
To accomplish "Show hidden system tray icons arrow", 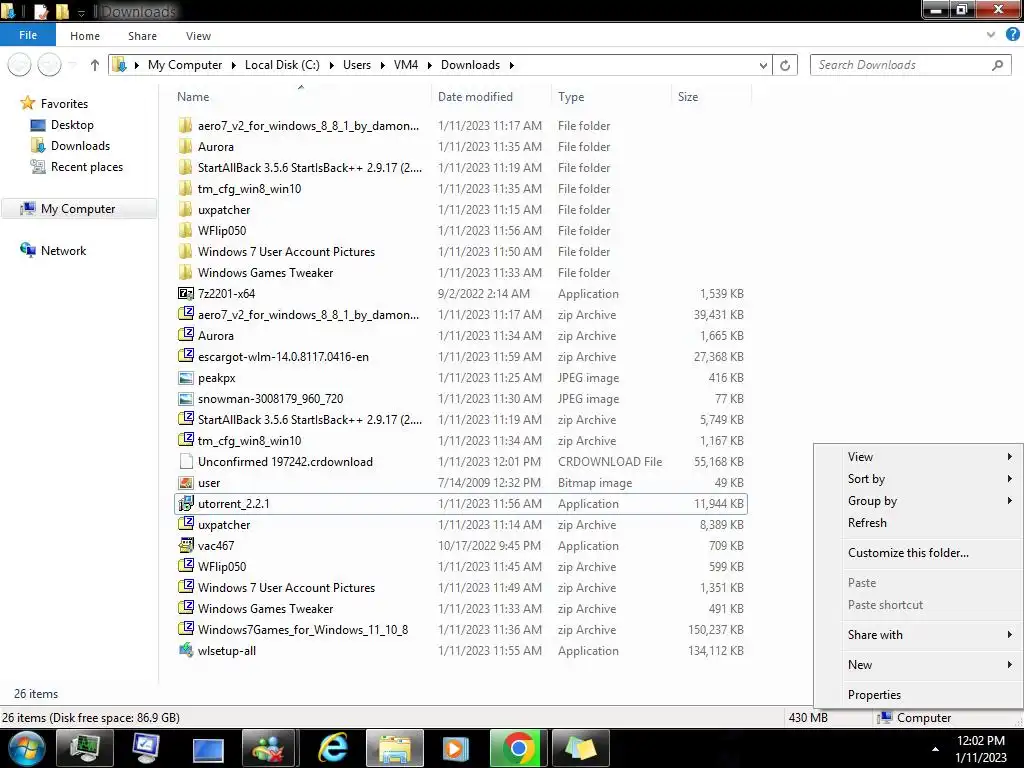I will click(935, 749).
